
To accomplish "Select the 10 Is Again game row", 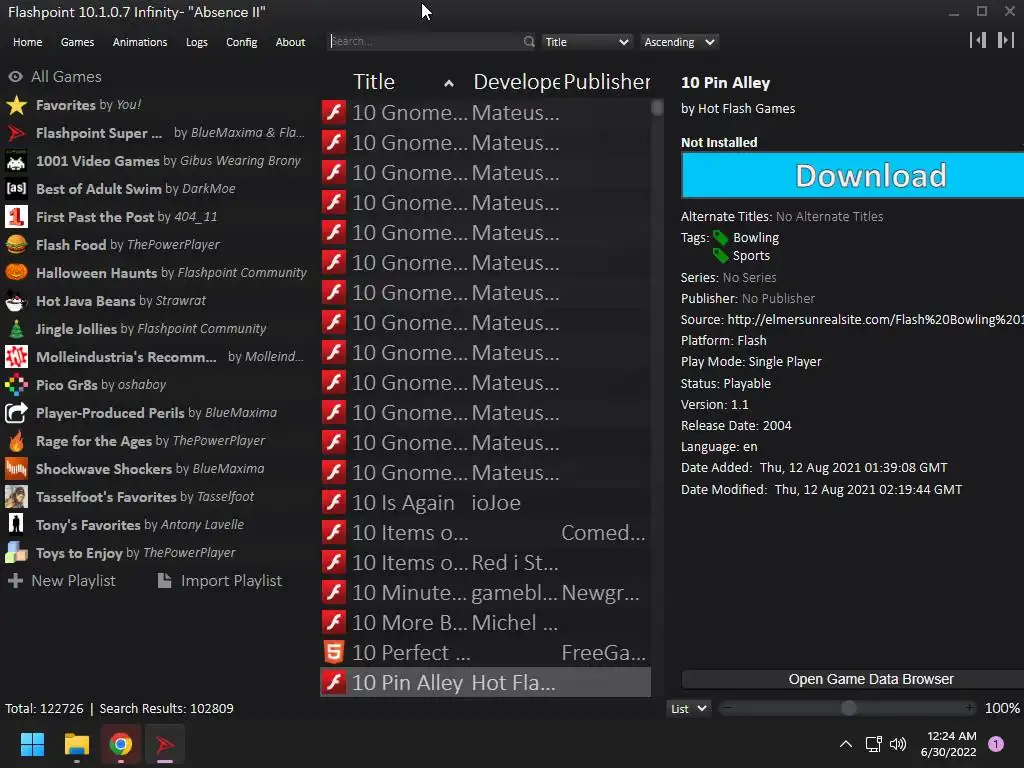I will coord(485,503).
